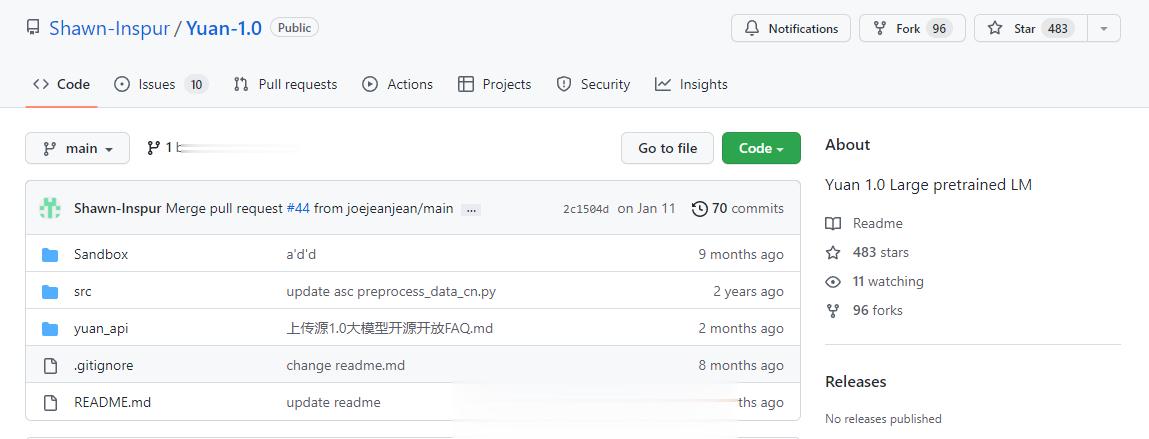The image size is (1149, 439).
Task: Click the fork icon beside 96 forks
Action: (x=833, y=311)
